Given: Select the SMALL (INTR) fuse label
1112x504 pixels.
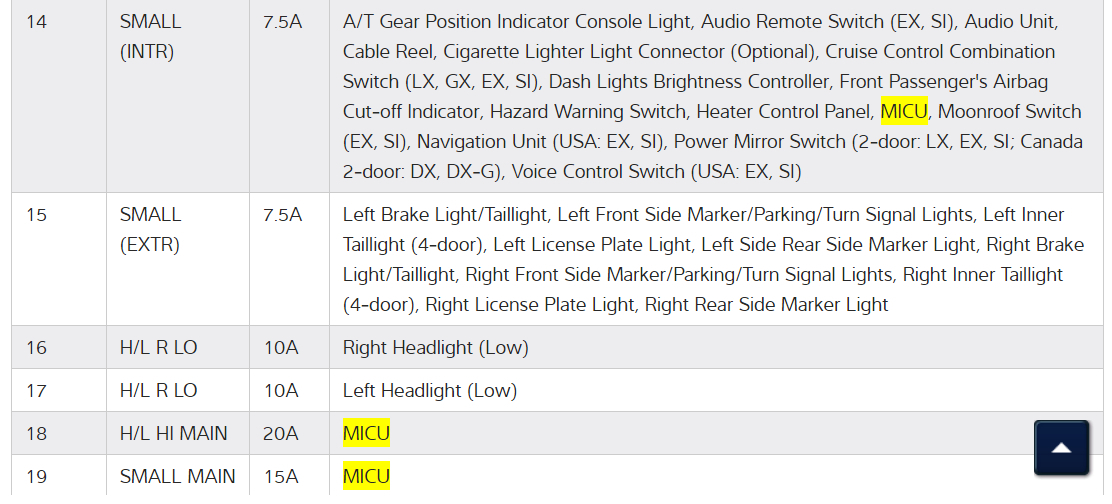Looking at the screenshot, I should (x=150, y=36).
